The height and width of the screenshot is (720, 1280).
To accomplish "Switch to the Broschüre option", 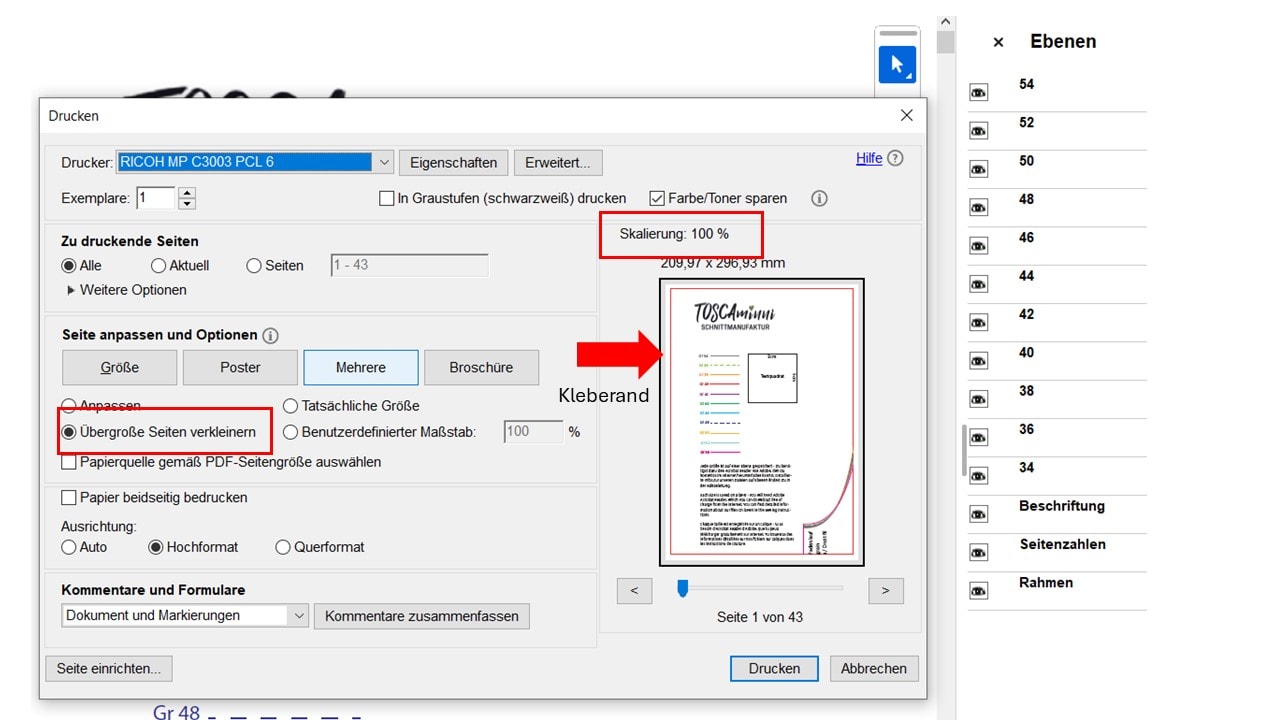I will (481, 367).
